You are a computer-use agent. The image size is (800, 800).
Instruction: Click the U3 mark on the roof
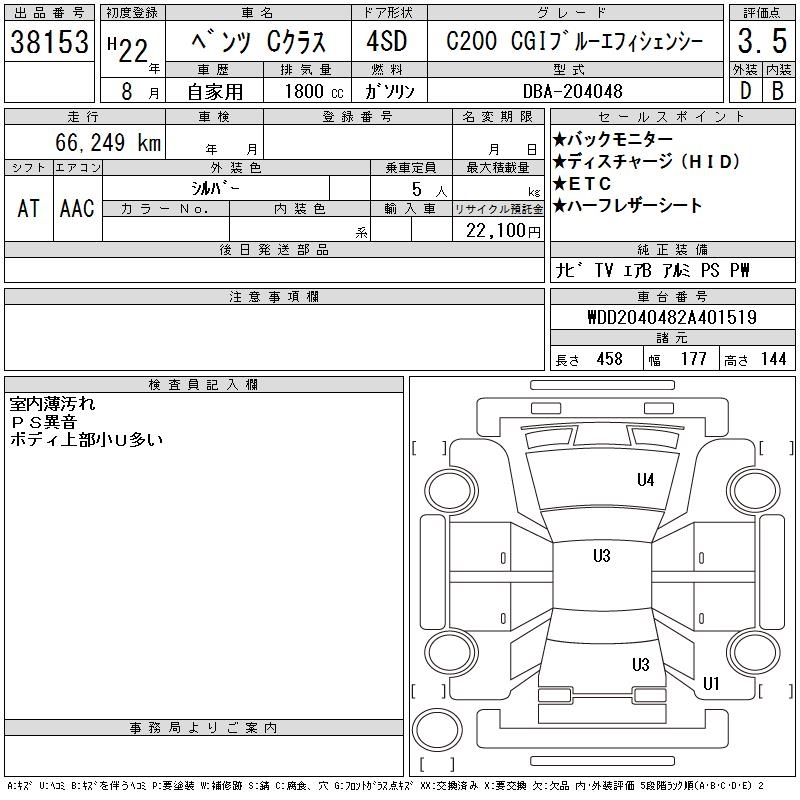[602, 555]
